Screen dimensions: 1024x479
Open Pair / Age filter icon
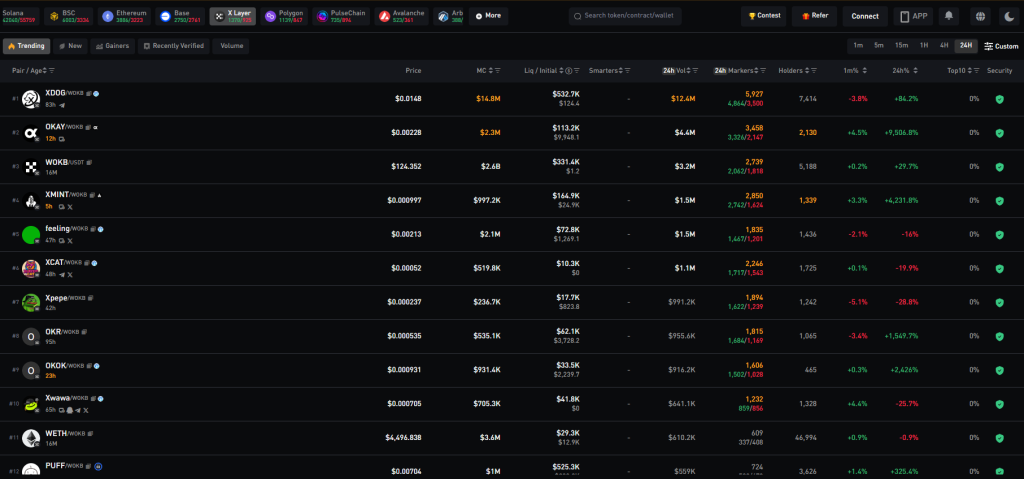(52, 71)
